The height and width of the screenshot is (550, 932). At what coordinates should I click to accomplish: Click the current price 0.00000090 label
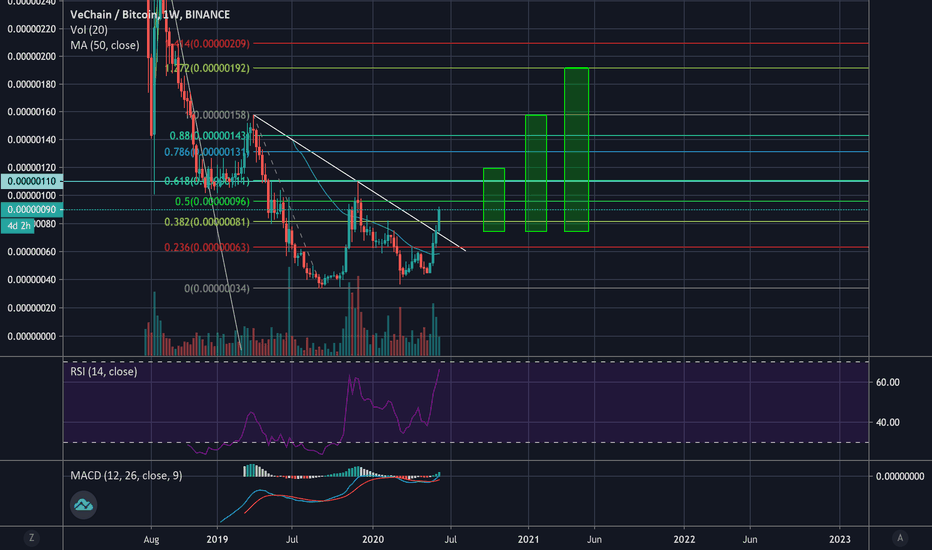pos(32,210)
